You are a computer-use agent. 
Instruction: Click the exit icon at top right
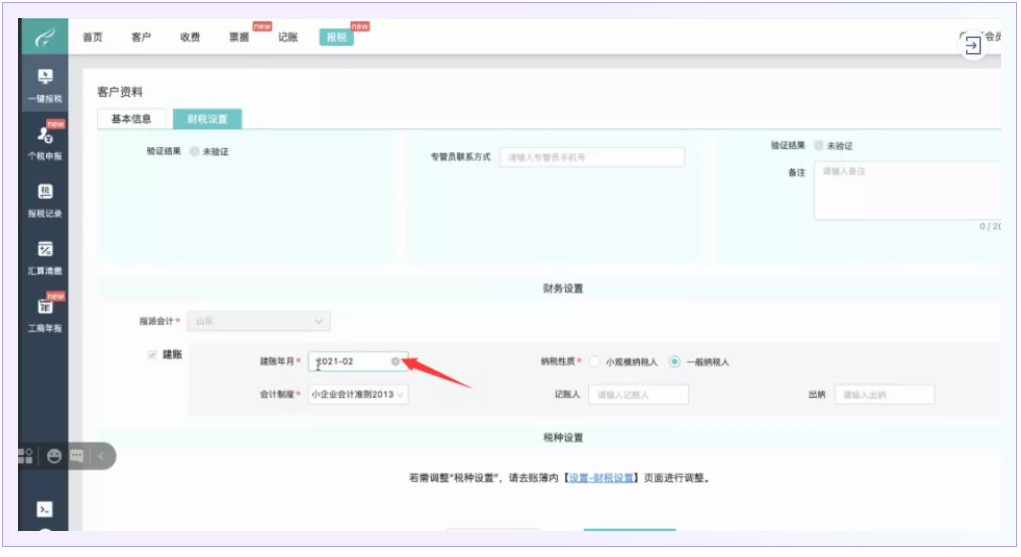tap(973, 45)
